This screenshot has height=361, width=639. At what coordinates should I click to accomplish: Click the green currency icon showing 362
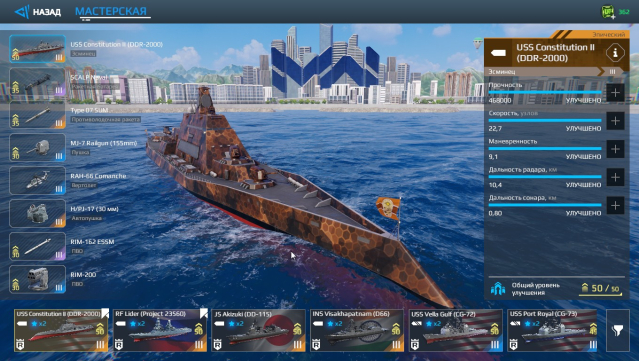click(608, 11)
